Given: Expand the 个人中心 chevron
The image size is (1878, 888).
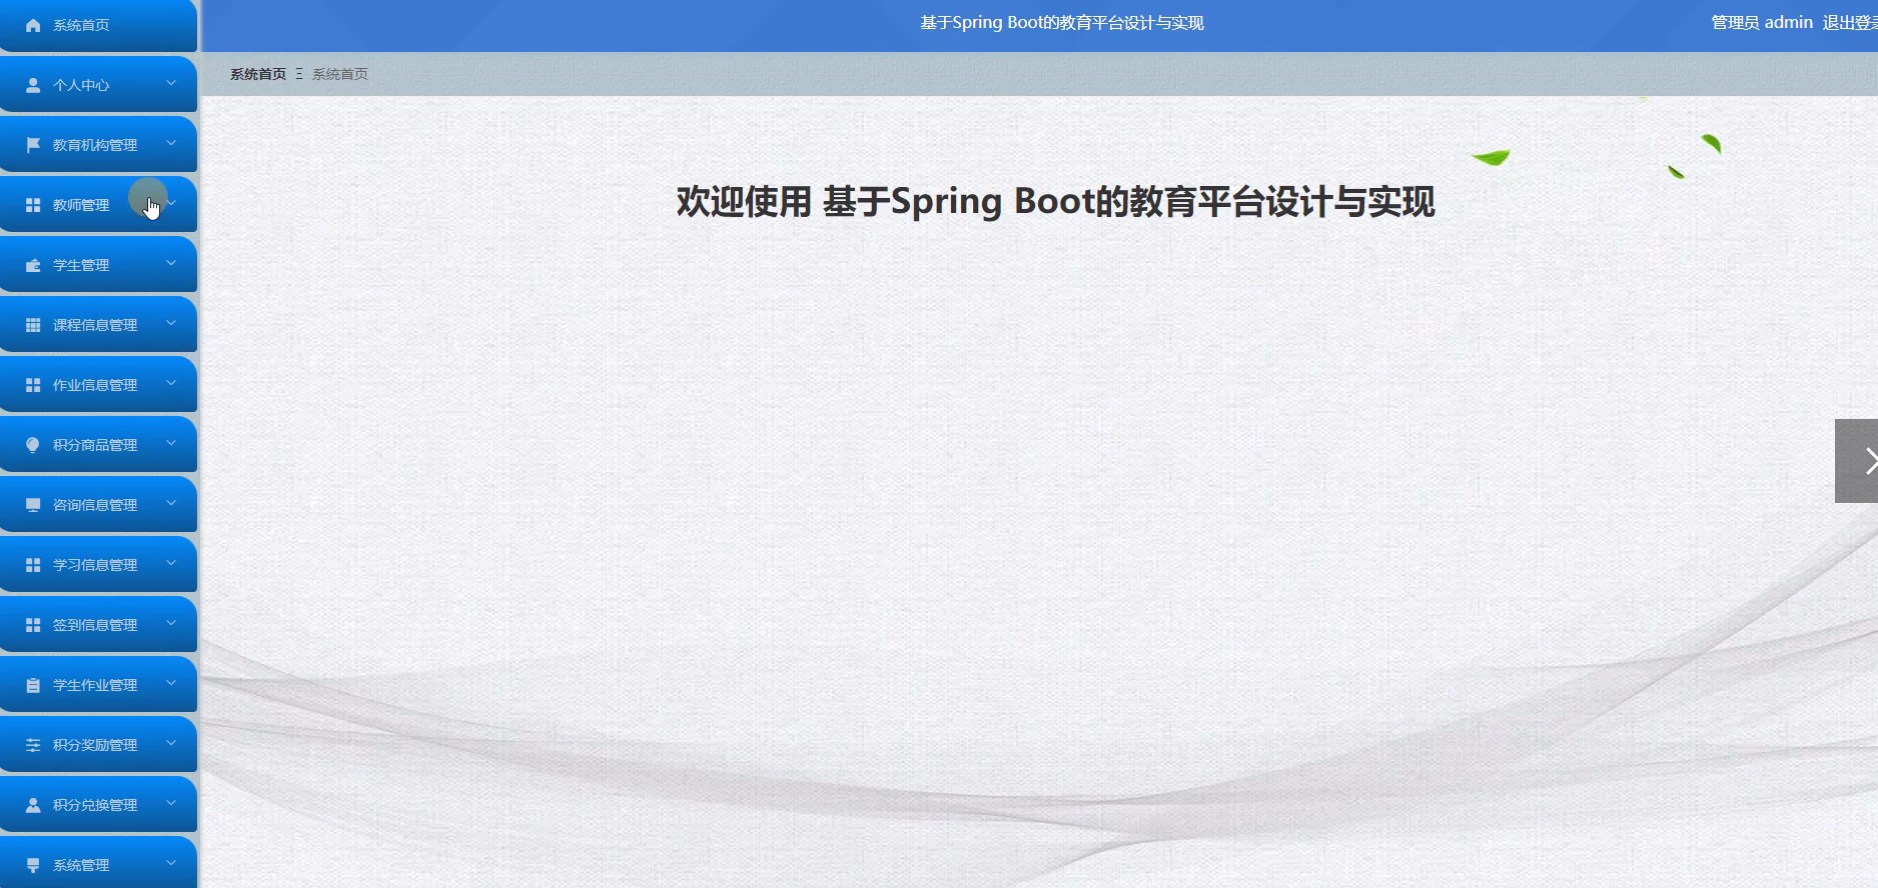Looking at the screenshot, I should click(171, 83).
